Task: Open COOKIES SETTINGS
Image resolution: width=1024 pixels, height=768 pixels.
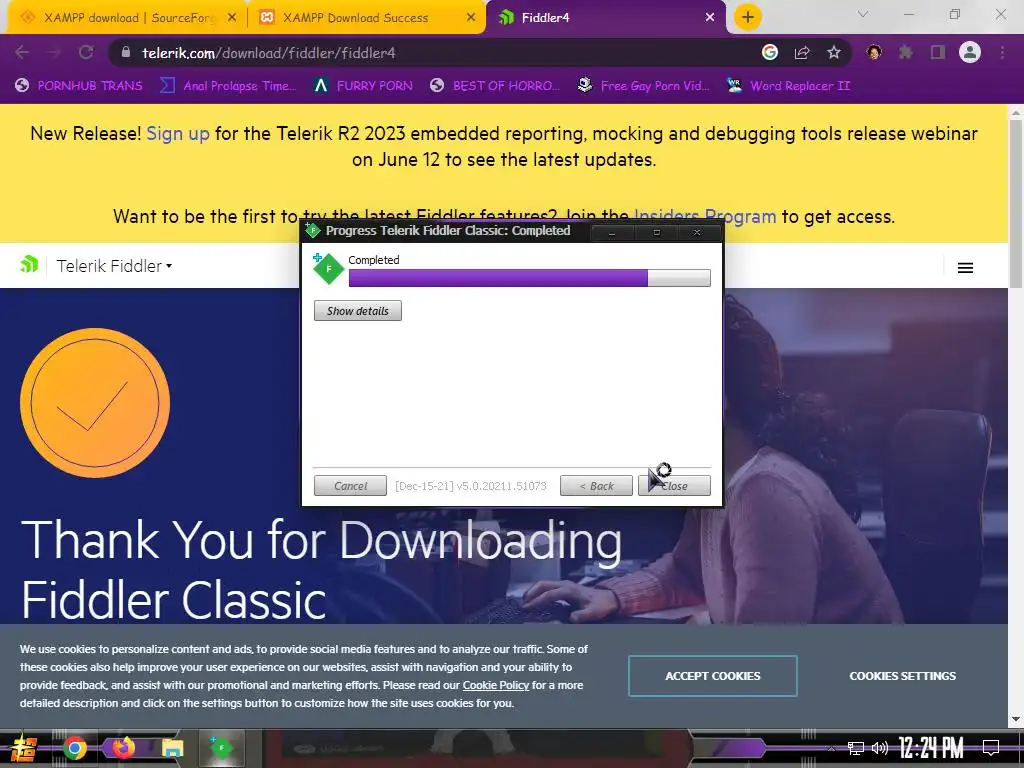Action: [x=903, y=676]
